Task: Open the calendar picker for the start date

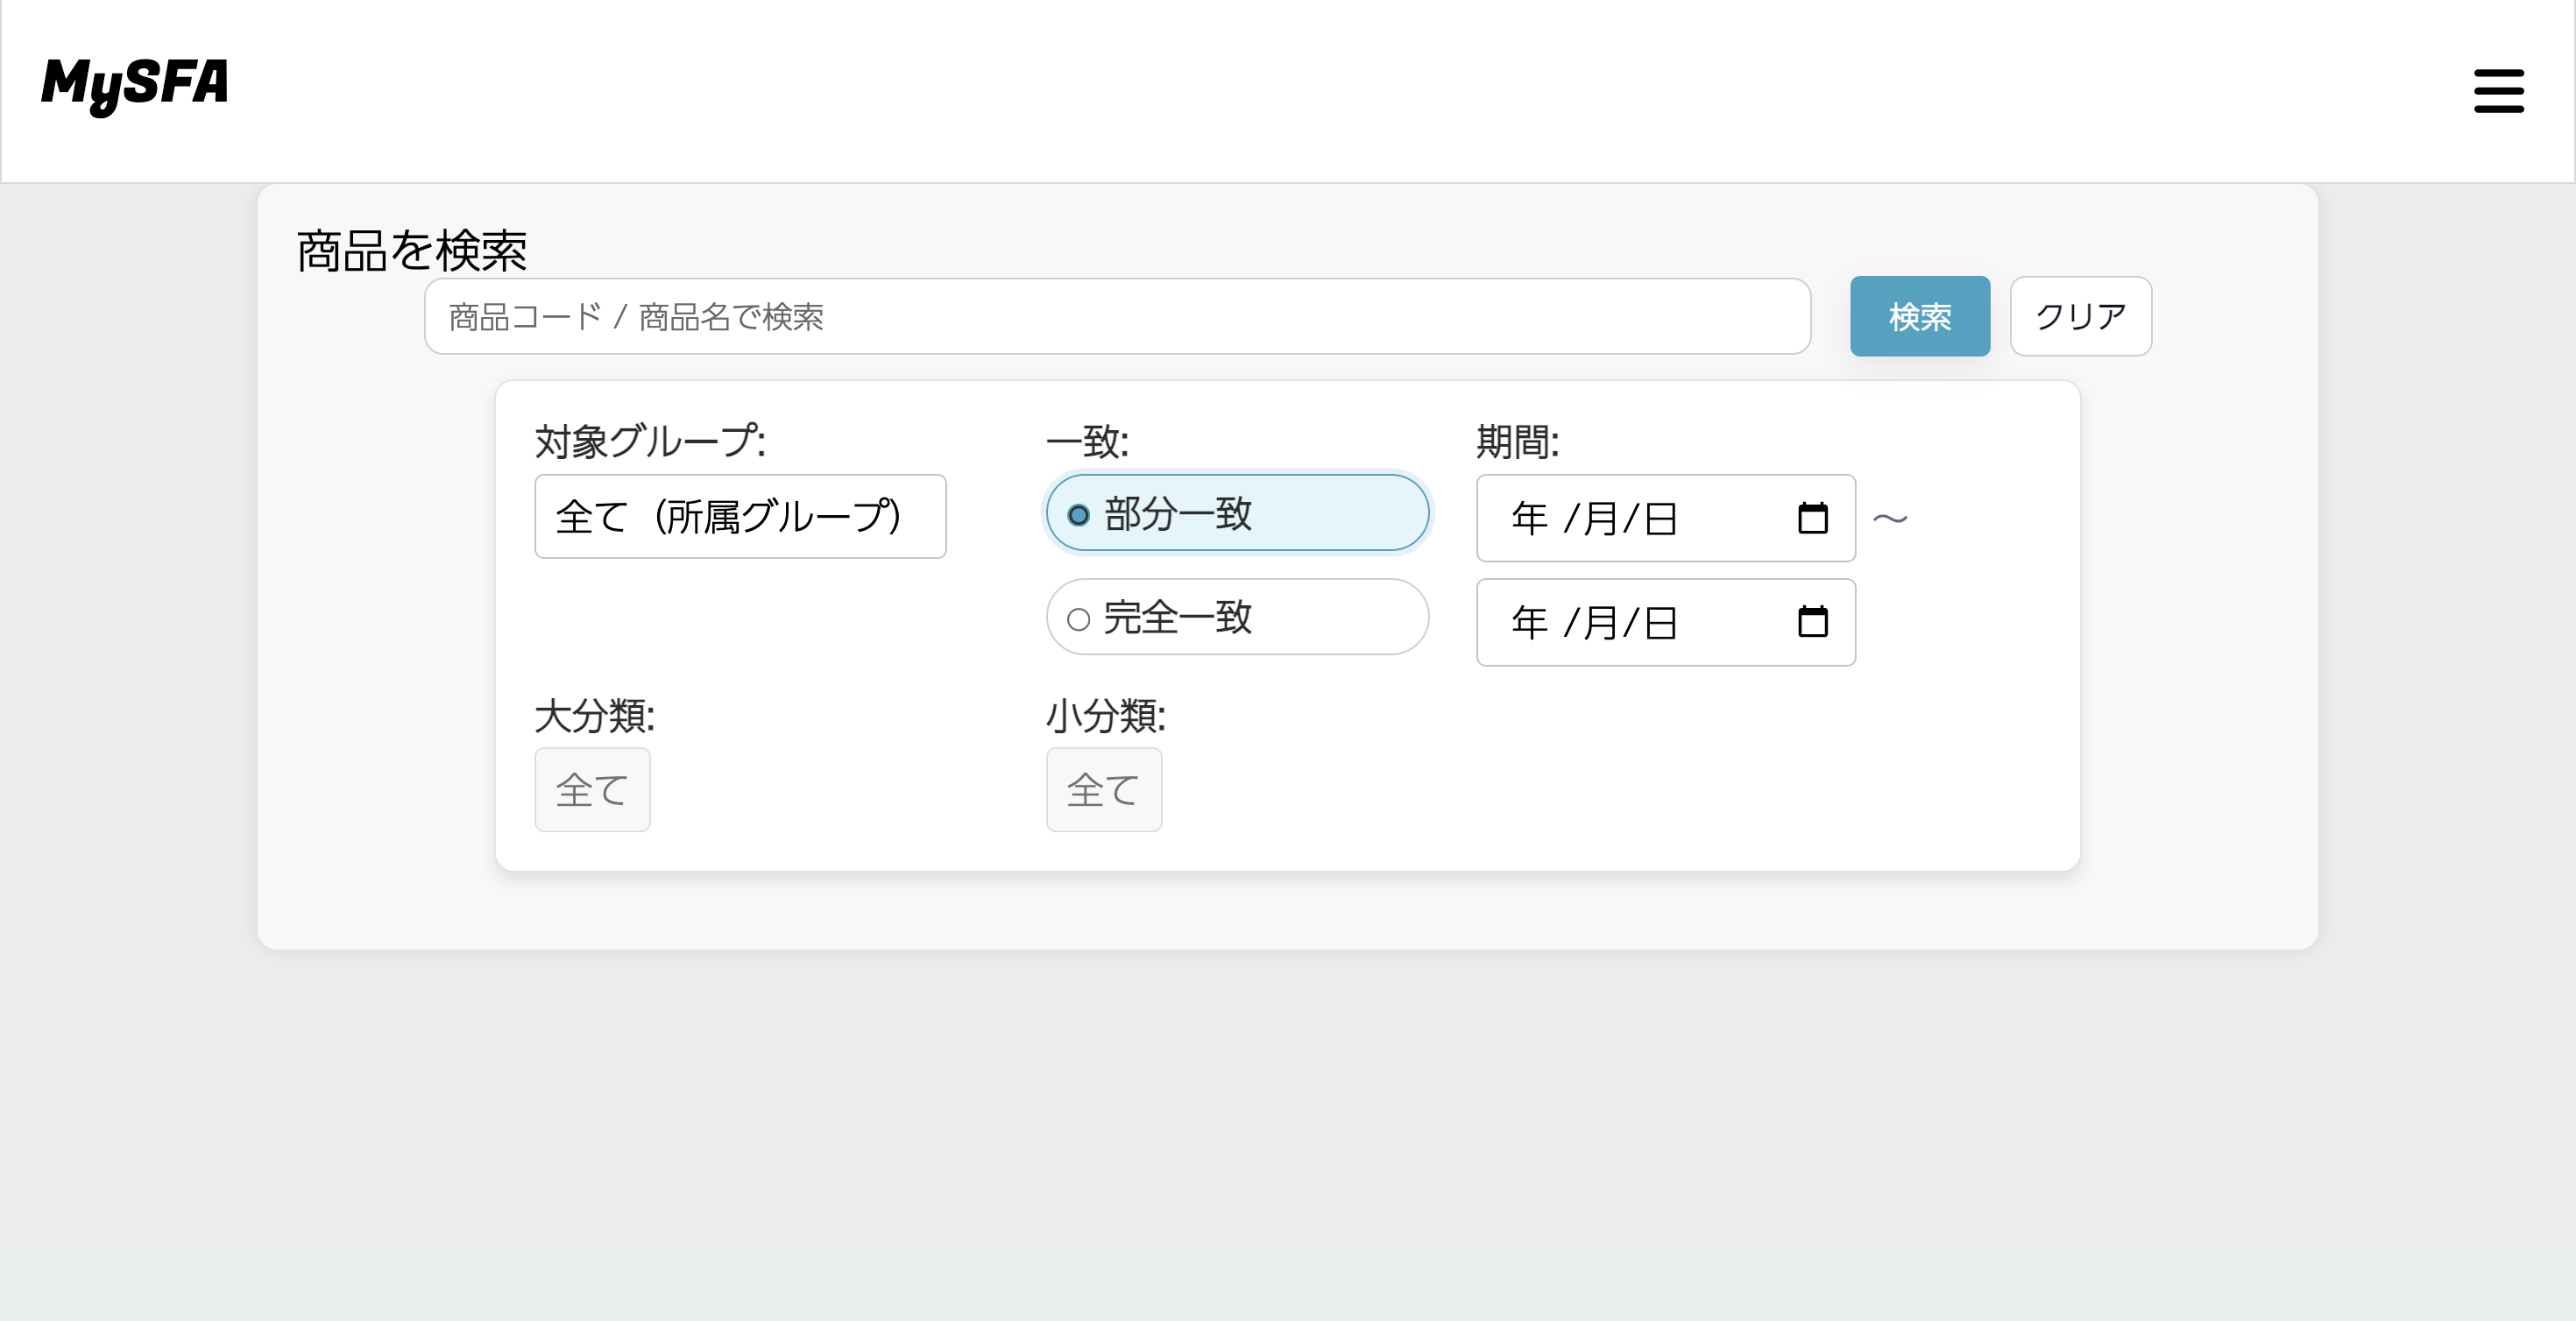Action: coord(1812,517)
